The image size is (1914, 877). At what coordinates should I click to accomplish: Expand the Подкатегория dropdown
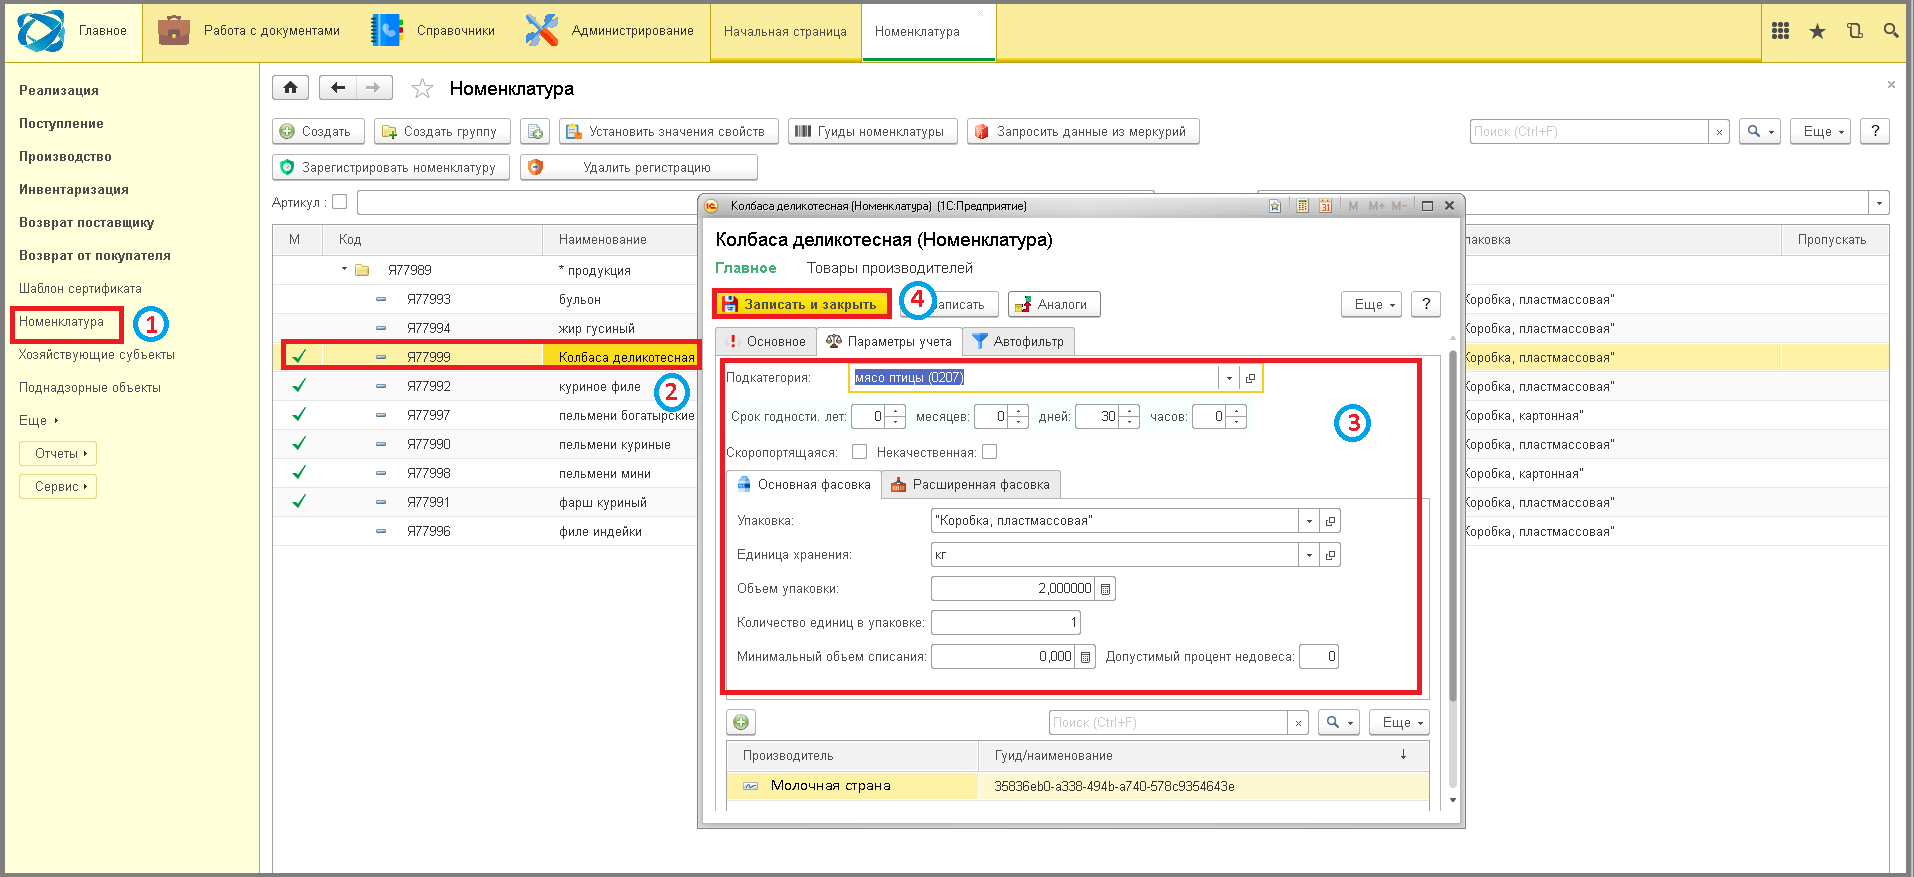point(1229,378)
